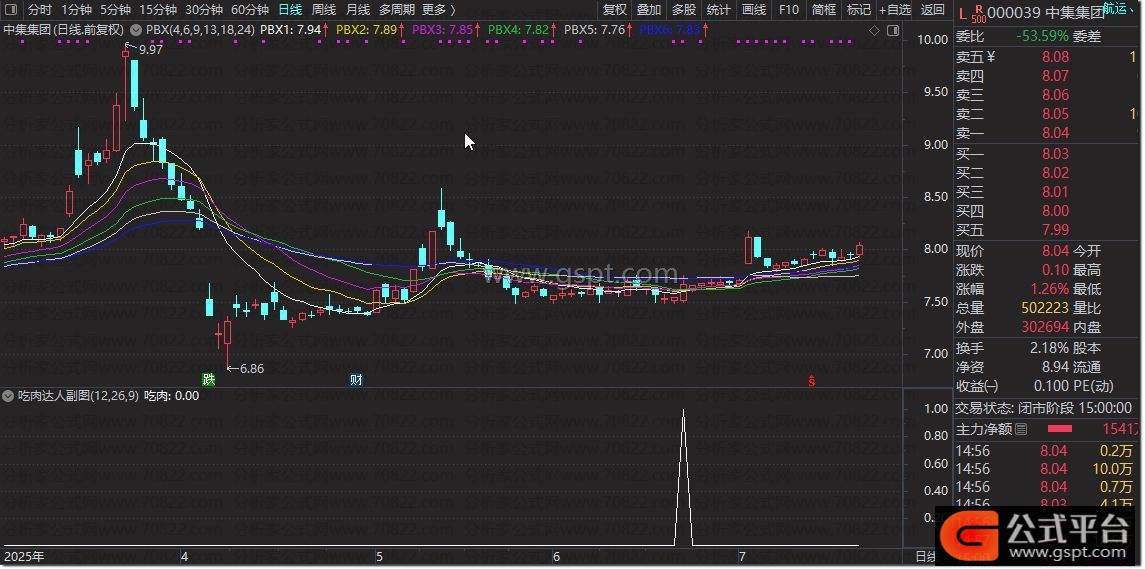The image size is (1145, 569).
Task: Click the R500 tag beside stock code
Action: point(979,12)
